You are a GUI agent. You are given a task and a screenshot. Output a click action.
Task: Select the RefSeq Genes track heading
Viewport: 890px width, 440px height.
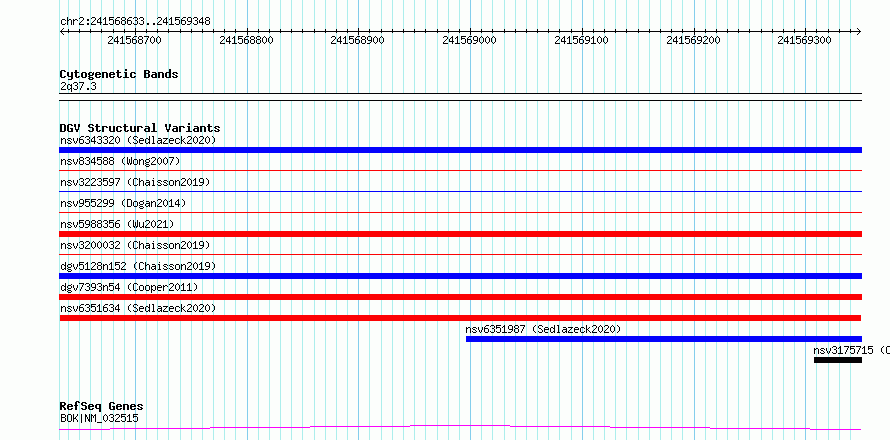coord(102,407)
